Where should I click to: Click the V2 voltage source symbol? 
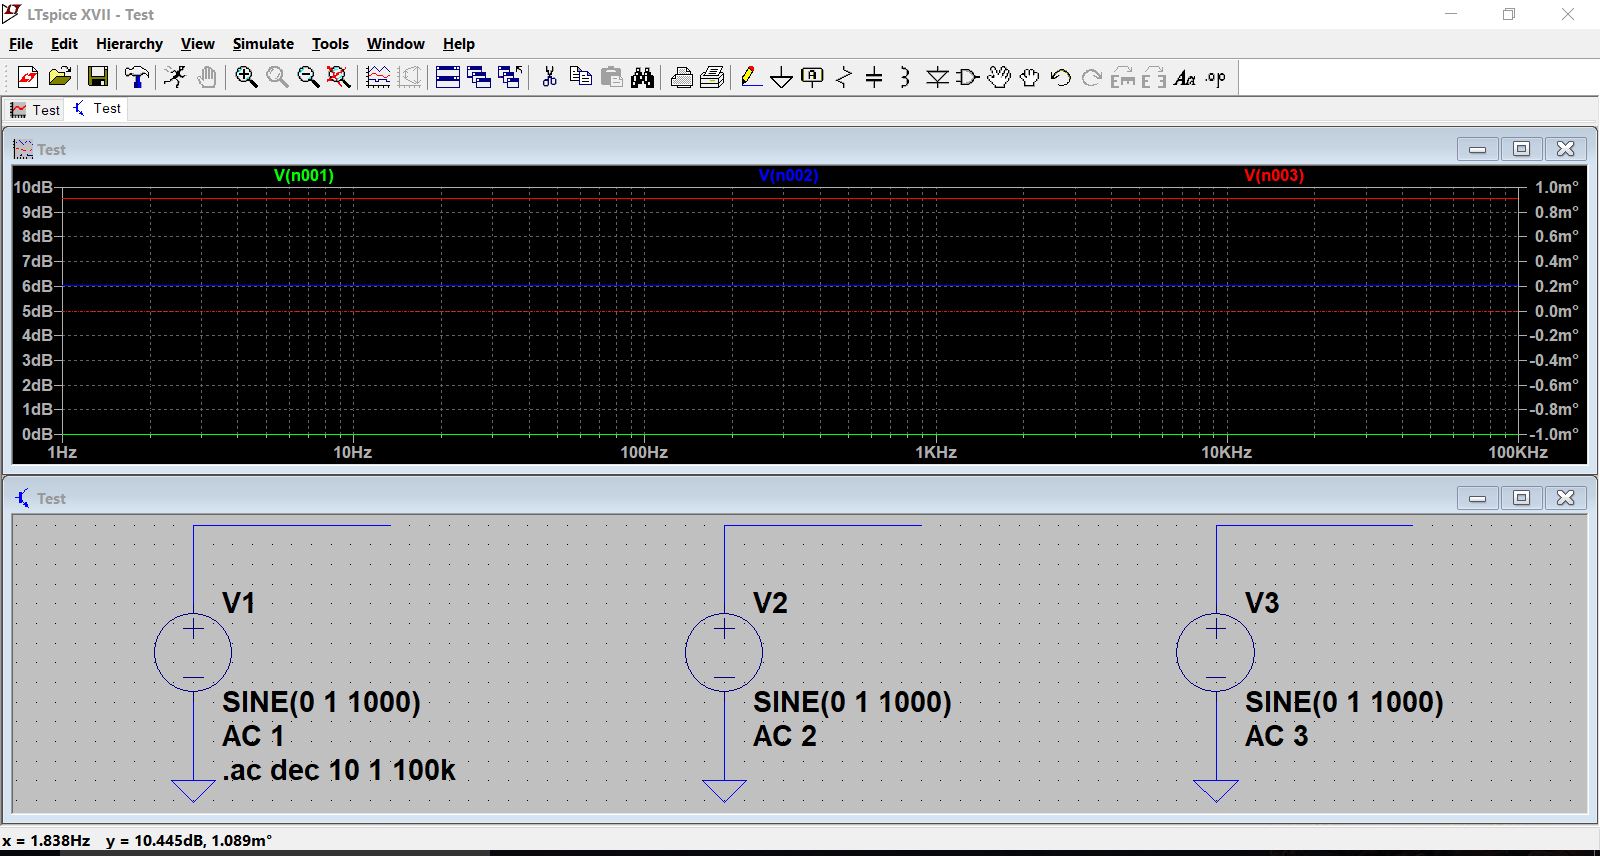724,653
